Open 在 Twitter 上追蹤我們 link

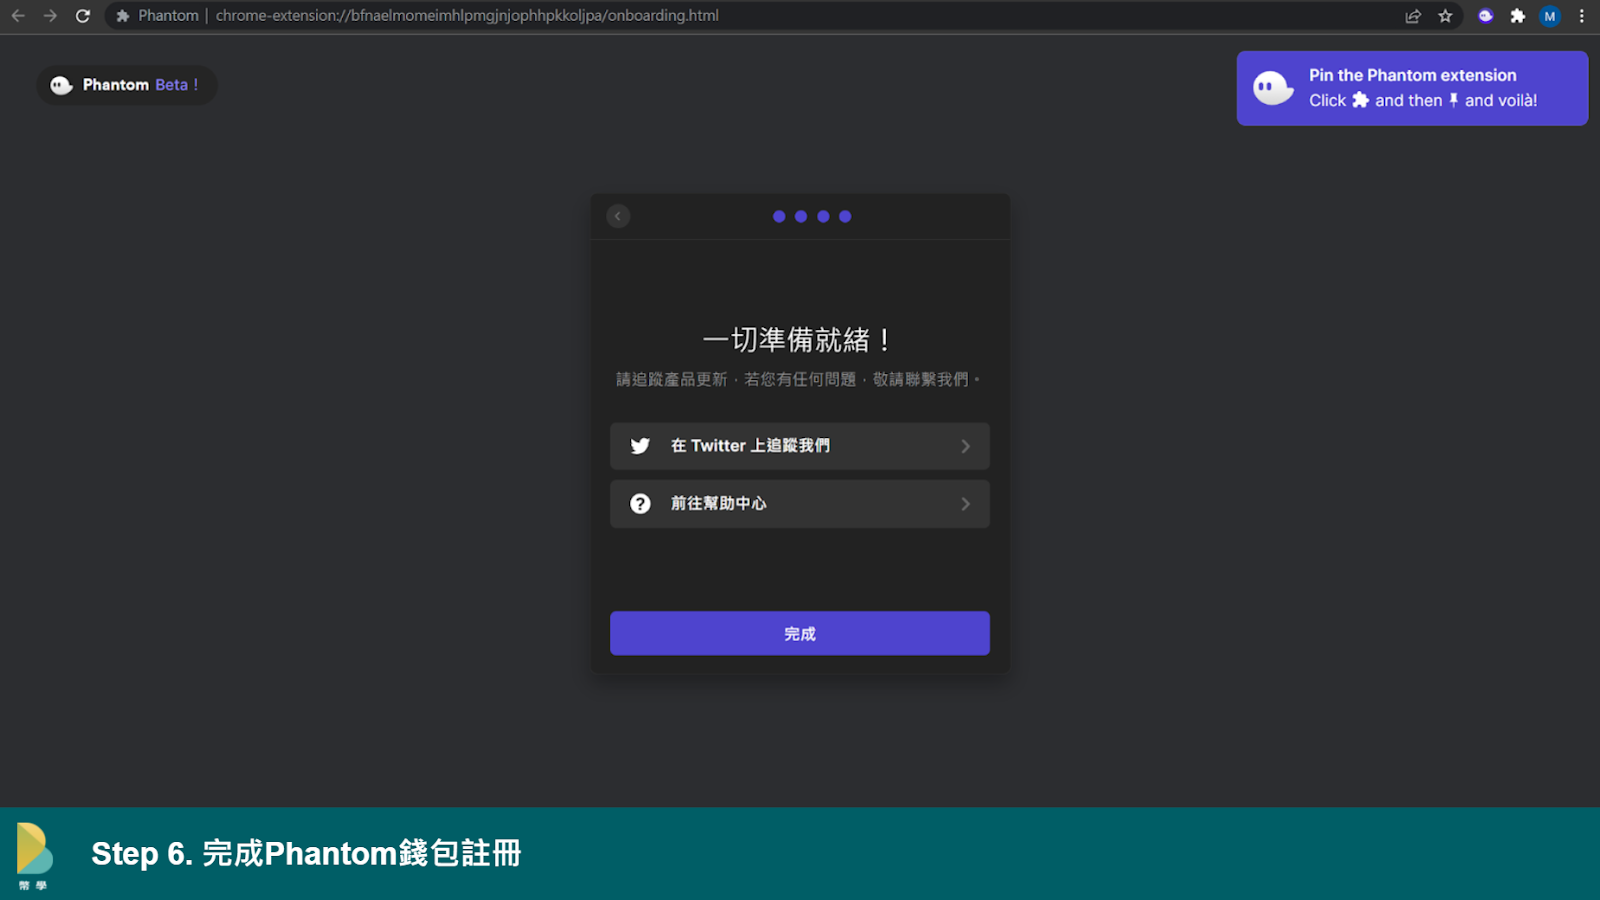pos(750,446)
